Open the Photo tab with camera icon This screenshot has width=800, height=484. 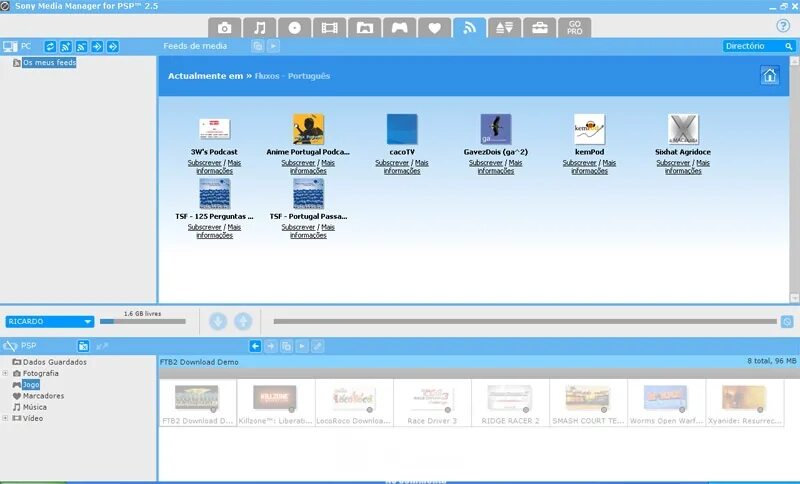coord(224,28)
